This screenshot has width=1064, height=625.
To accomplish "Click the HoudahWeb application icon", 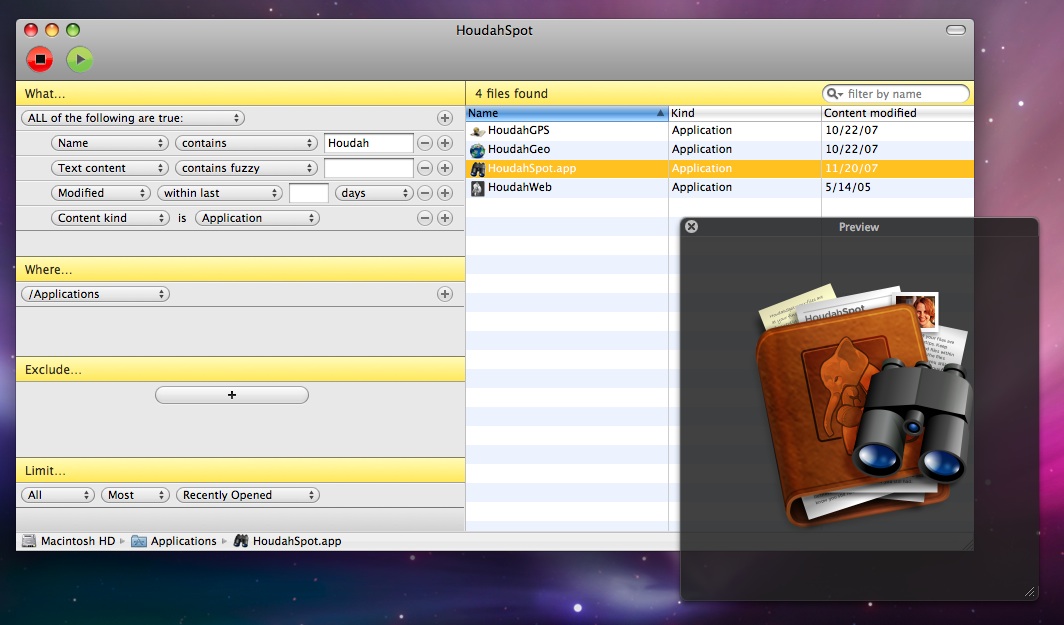I will click(x=478, y=187).
